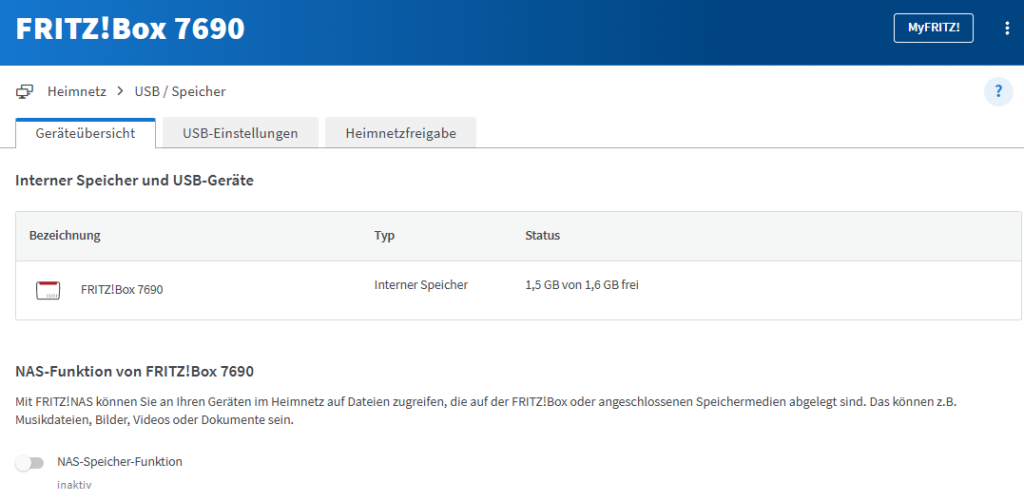The width and height of the screenshot is (1024, 502).
Task: Click the NAS-Speicher-Funktion toggle label
Action: tap(120, 462)
